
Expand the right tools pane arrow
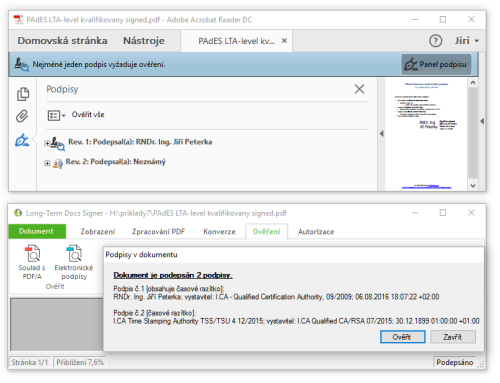click(482, 121)
